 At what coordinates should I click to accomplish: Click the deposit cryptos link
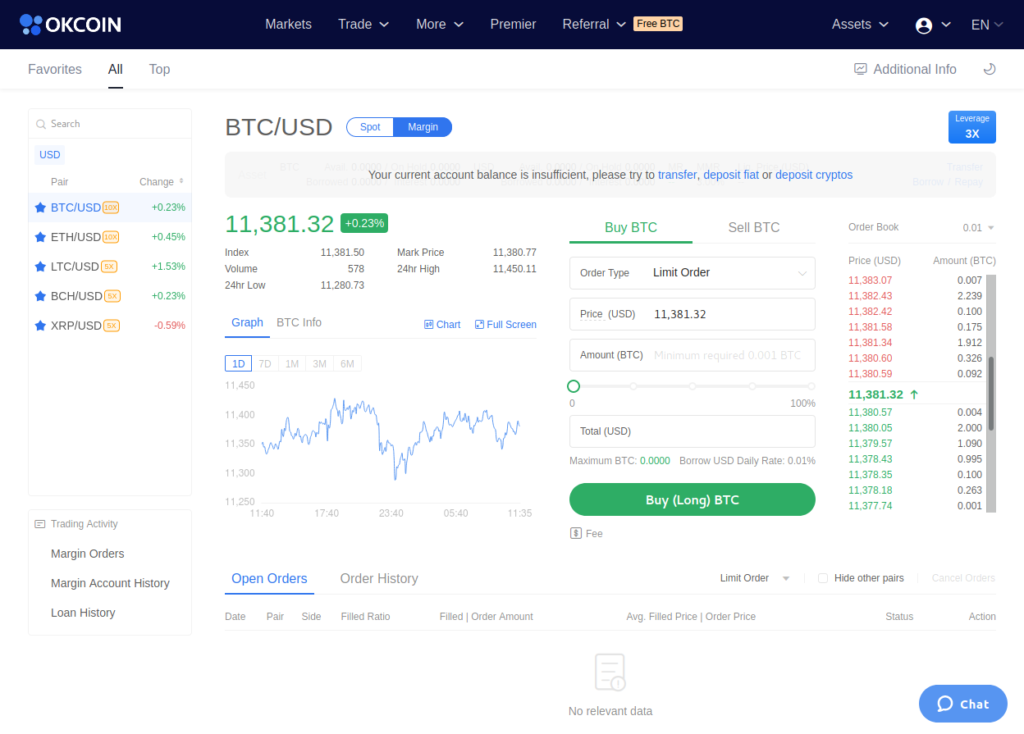(814, 175)
